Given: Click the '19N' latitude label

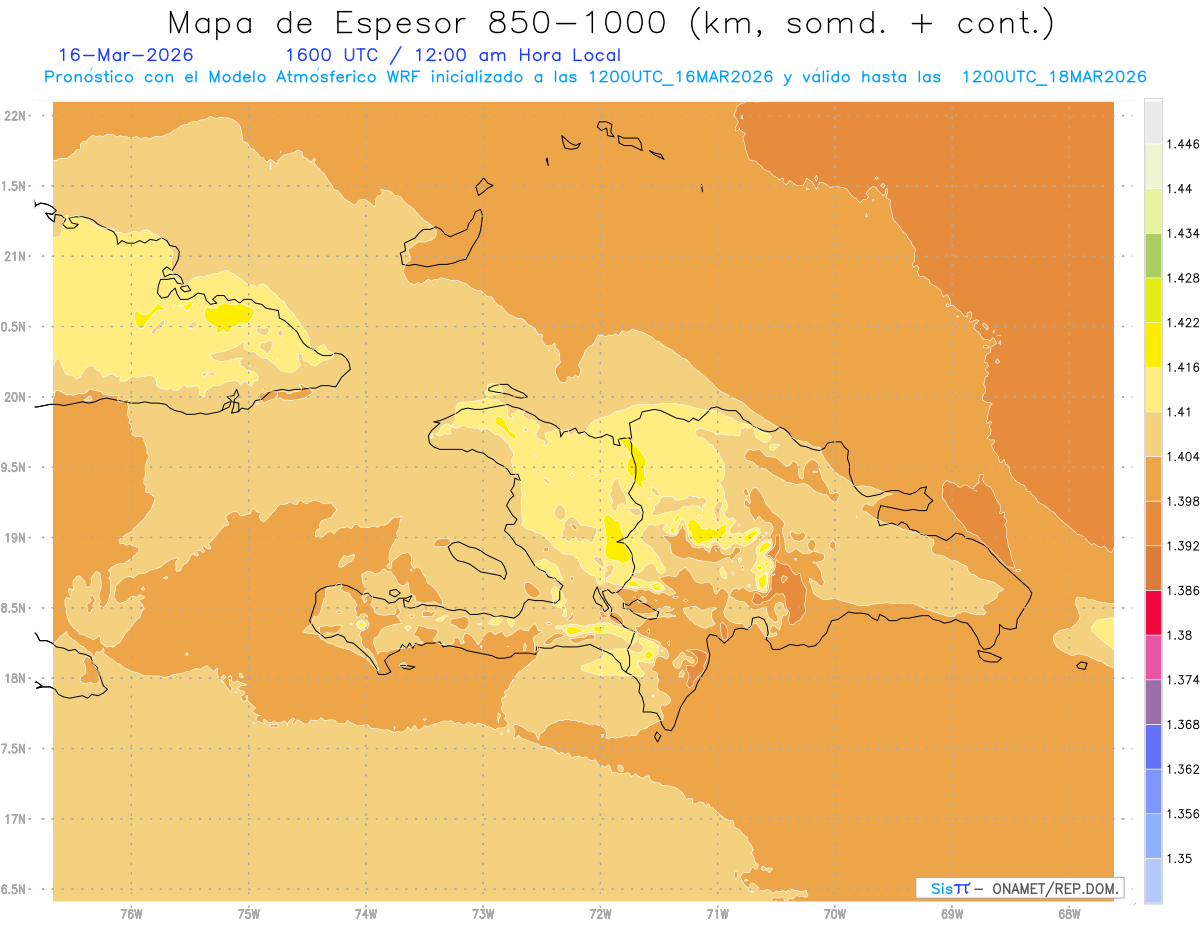Looking at the screenshot, I should point(16,538).
